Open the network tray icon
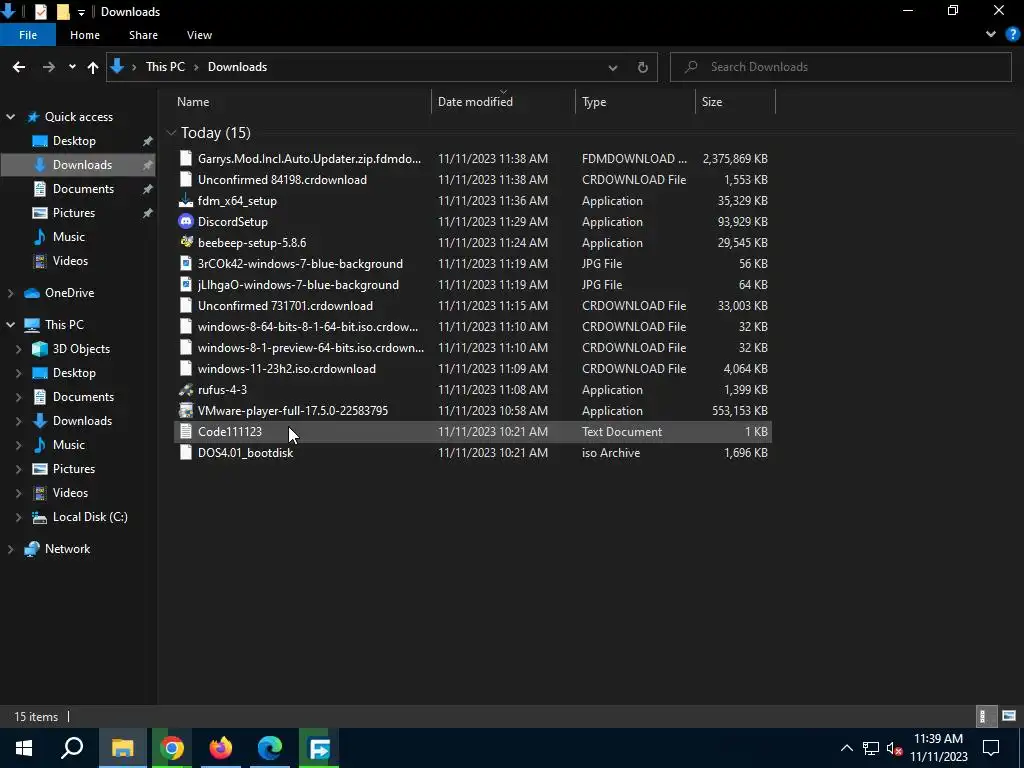The height and width of the screenshot is (768, 1024). click(871, 748)
